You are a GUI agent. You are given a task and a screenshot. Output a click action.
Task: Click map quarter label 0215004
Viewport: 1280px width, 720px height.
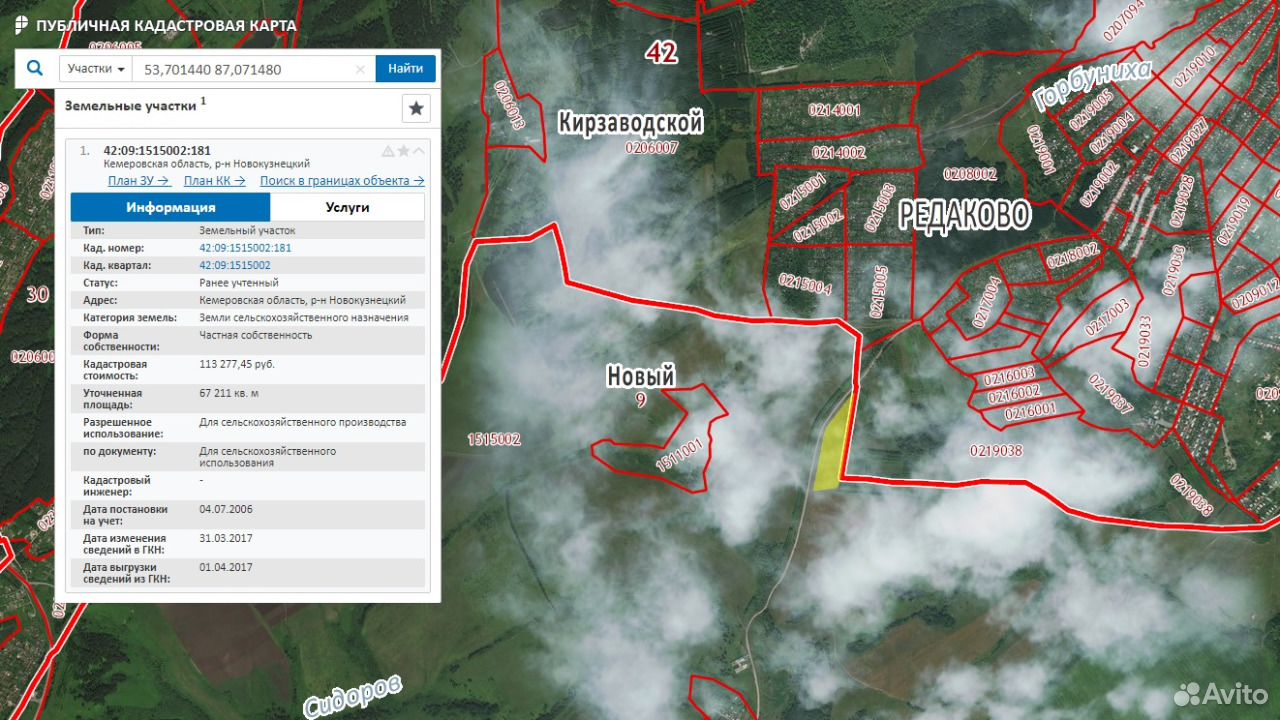[x=805, y=283]
